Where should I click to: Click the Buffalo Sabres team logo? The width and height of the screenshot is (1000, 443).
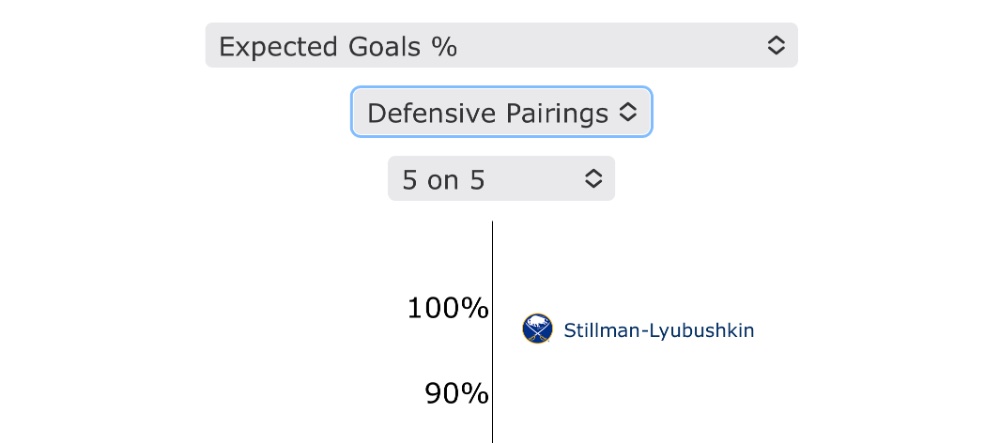(538, 329)
